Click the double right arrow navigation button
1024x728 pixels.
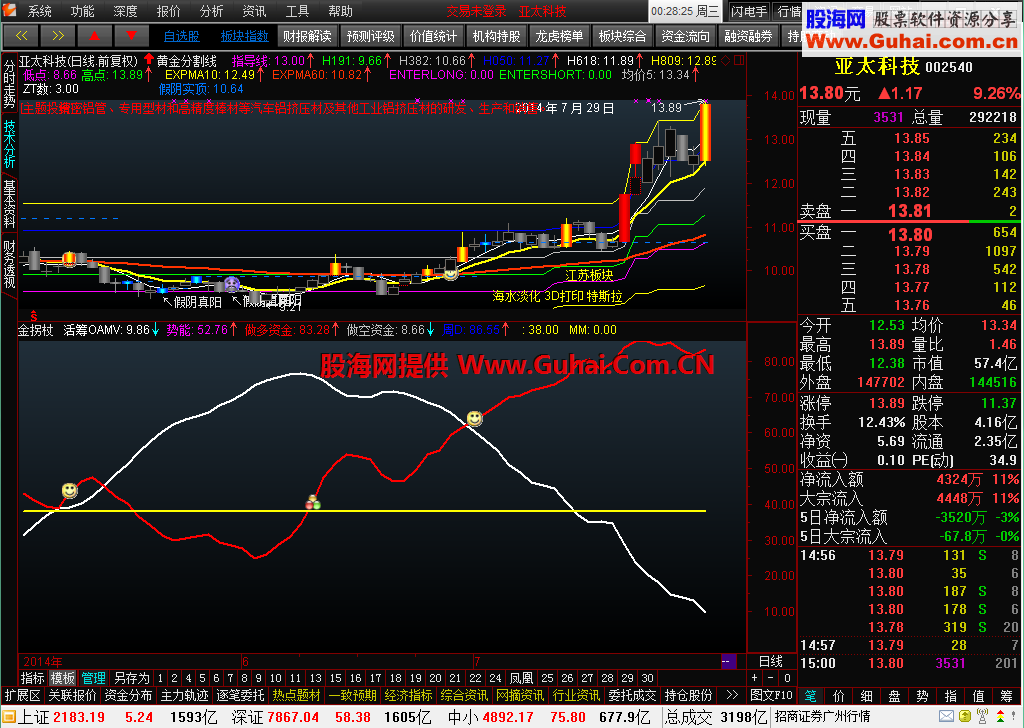57,36
